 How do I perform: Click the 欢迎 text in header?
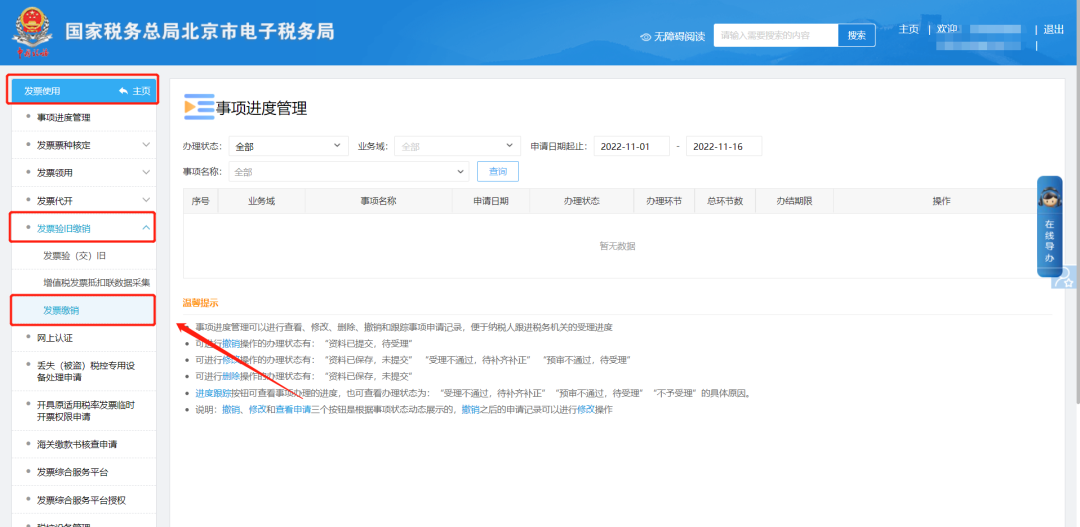(947, 29)
